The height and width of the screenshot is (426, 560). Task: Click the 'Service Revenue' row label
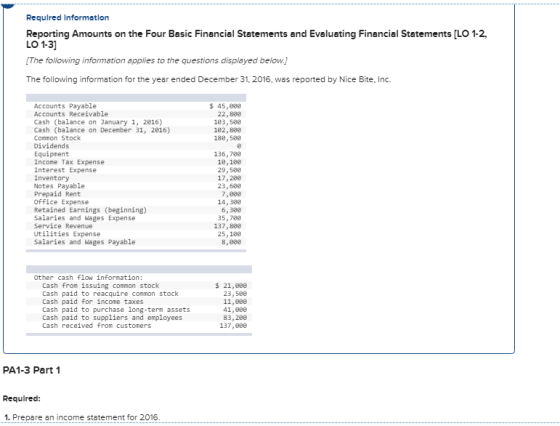pos(63,226)
